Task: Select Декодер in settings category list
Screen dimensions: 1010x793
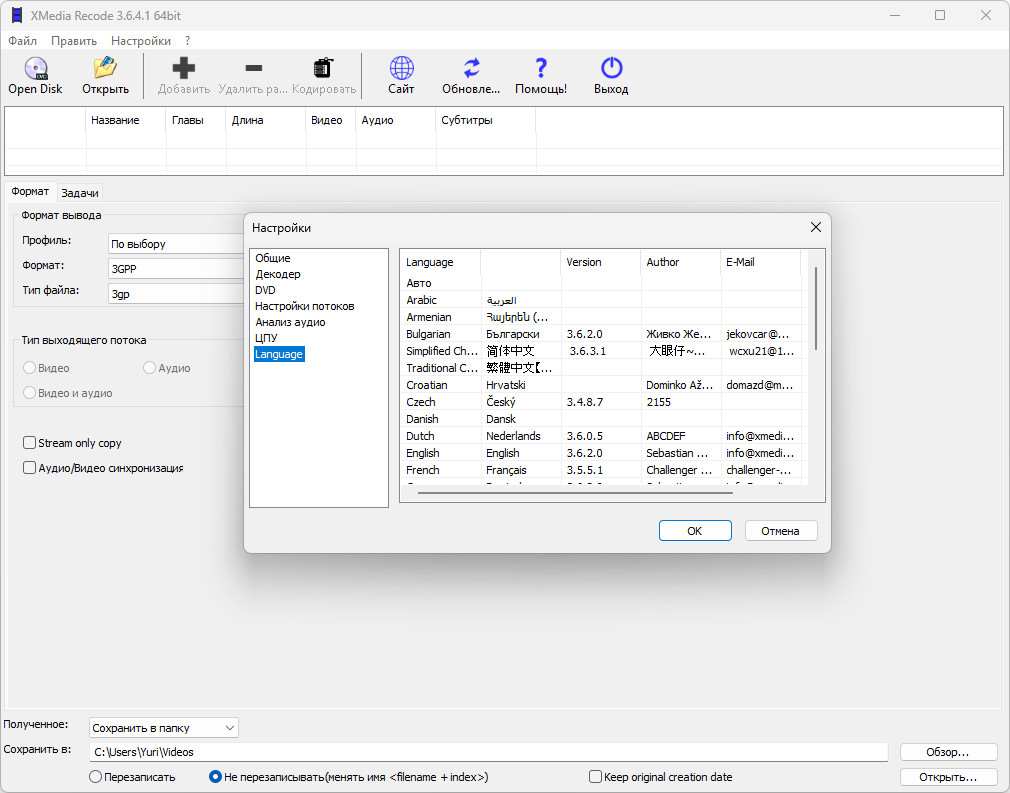Action: click(278, 274)
